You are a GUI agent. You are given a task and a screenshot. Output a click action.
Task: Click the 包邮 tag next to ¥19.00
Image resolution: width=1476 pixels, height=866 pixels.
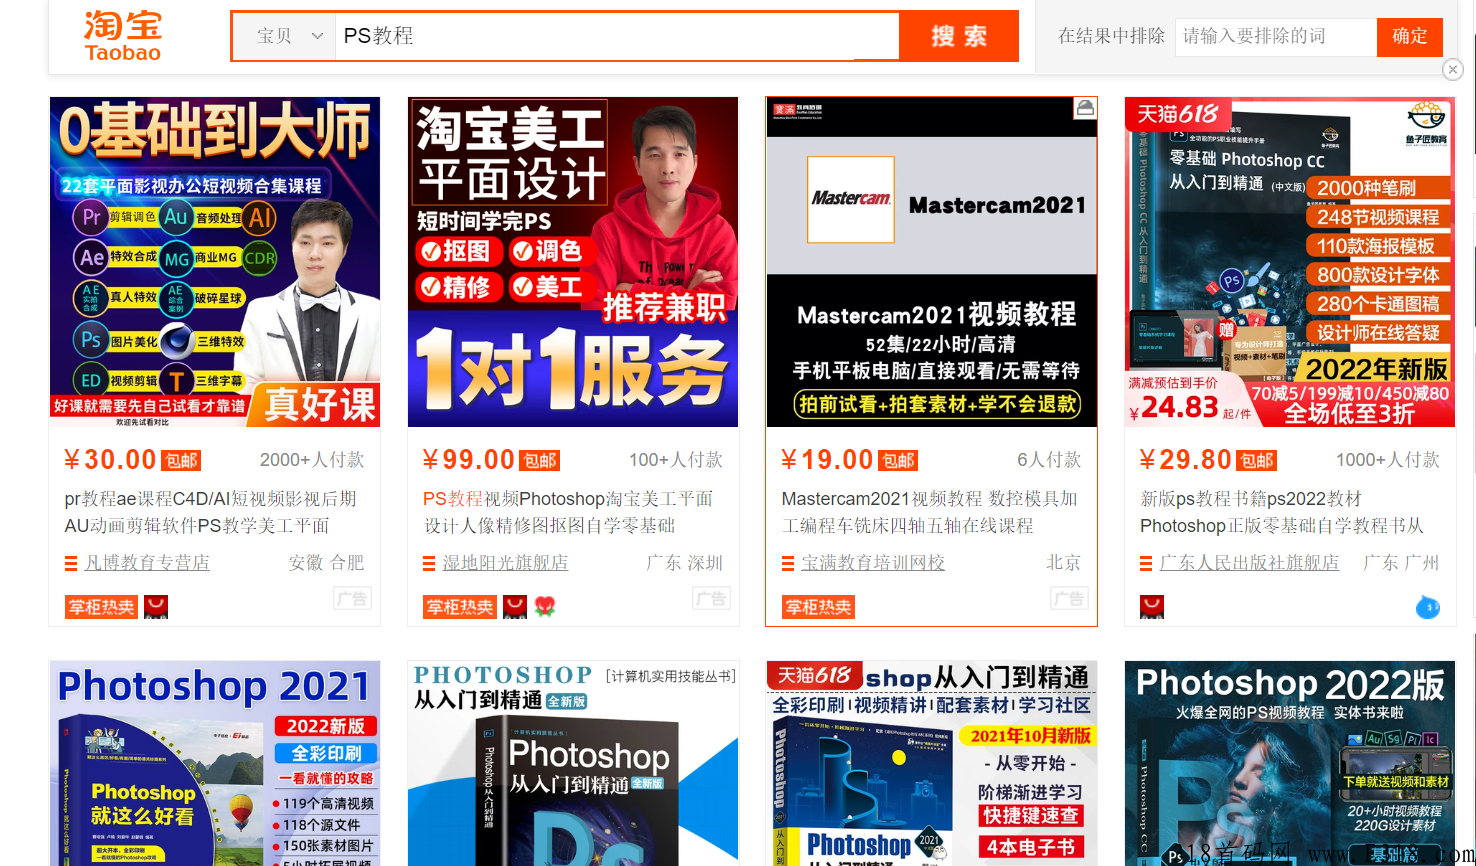pos(898,460)
